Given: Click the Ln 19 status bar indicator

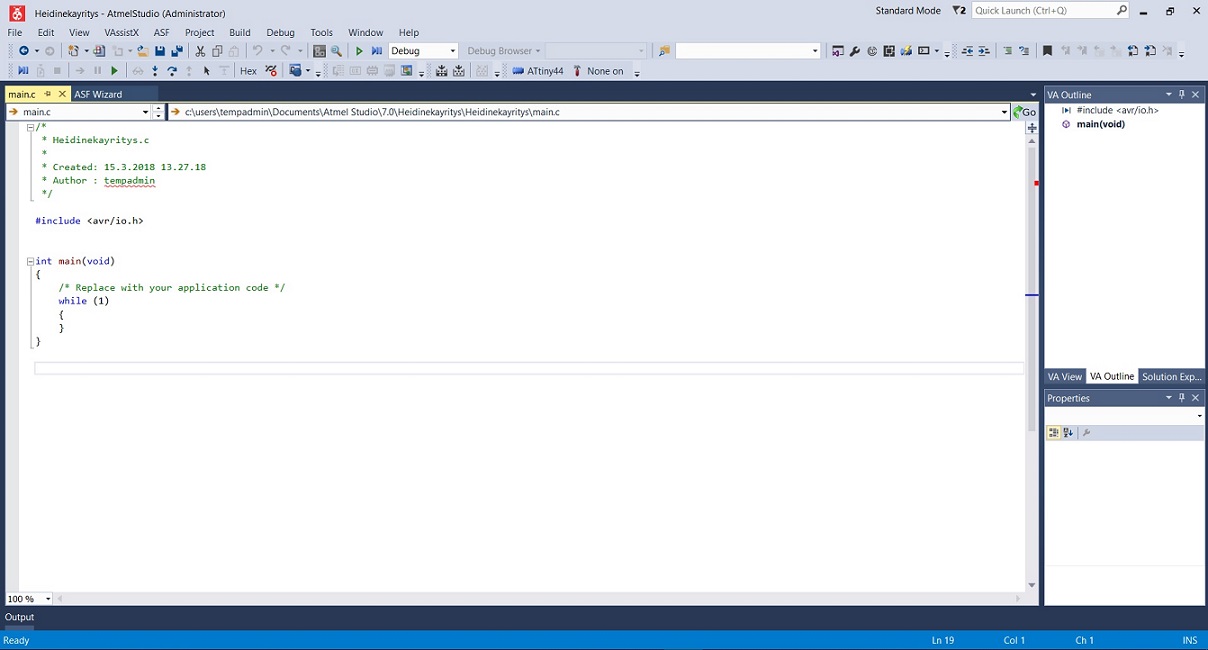Looking at the screenshot, I should (x=942, y=640).
